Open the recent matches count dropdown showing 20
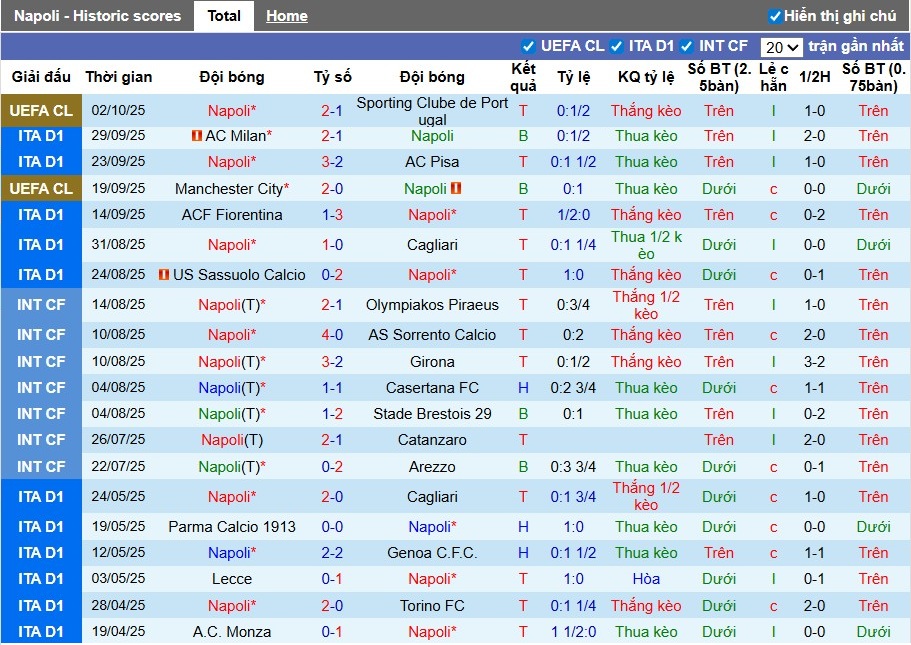 [x=781, y=47]
